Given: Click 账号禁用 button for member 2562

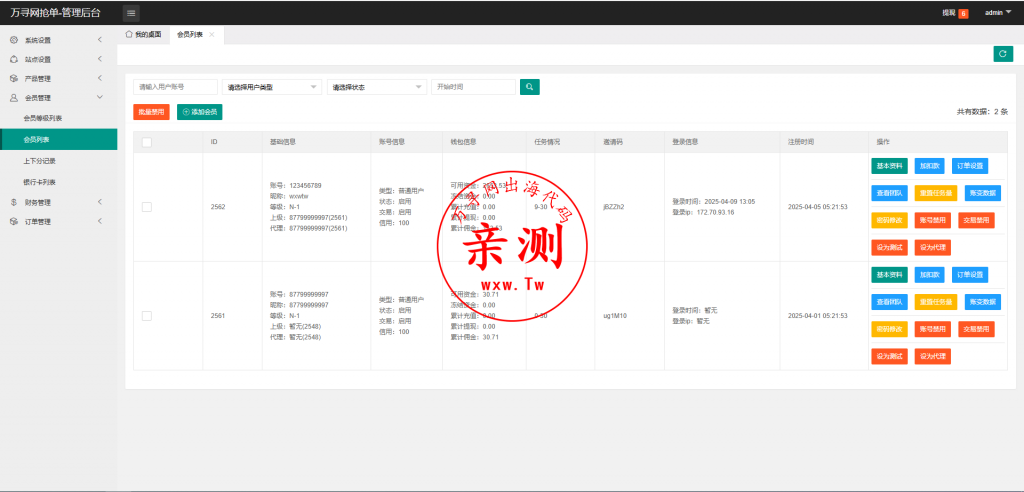Looking at the screenshot, I should point(933,220).
